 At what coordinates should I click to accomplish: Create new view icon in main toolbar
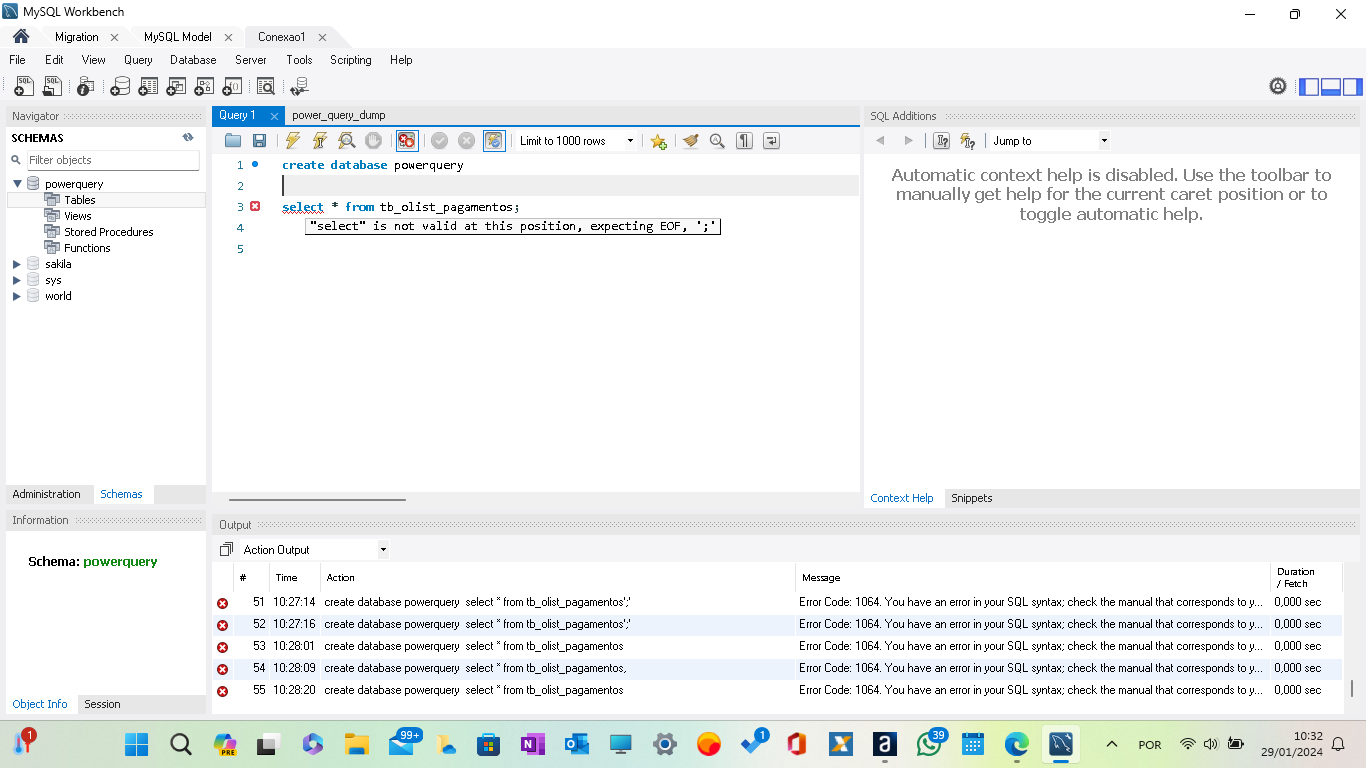[176, 87]
